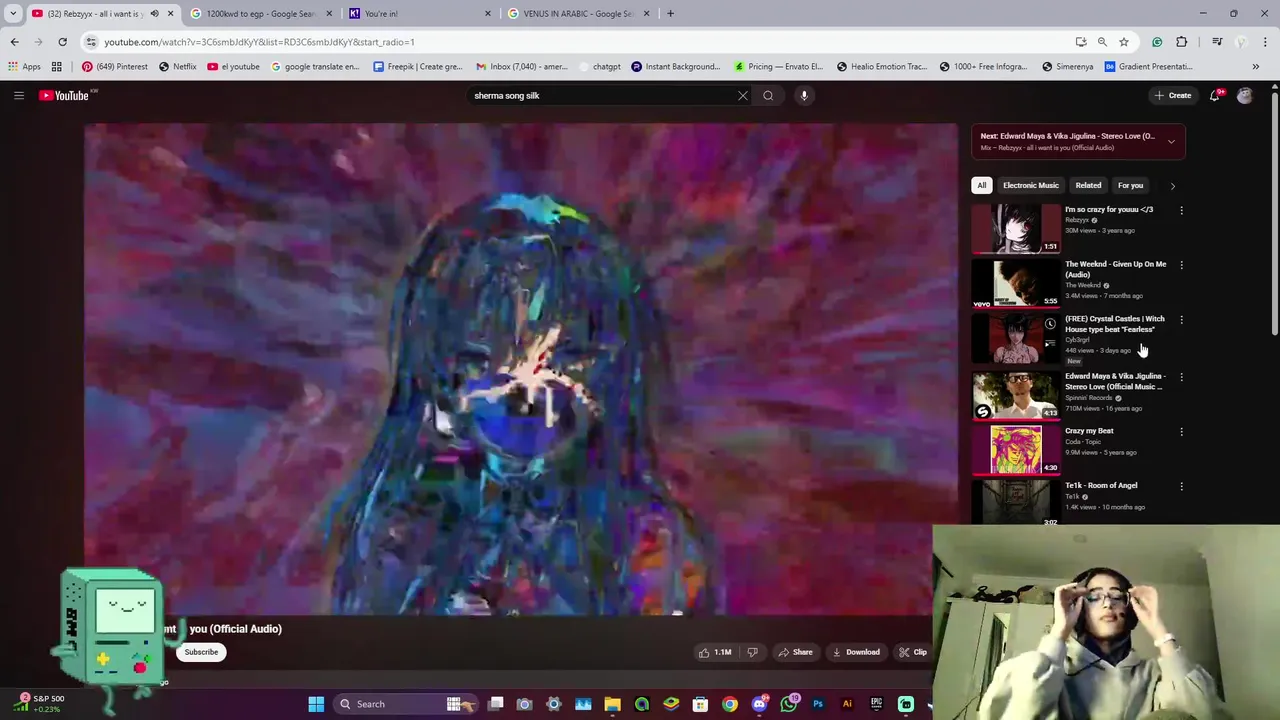Open options for Crazy my Beat

pos(1181,432)
